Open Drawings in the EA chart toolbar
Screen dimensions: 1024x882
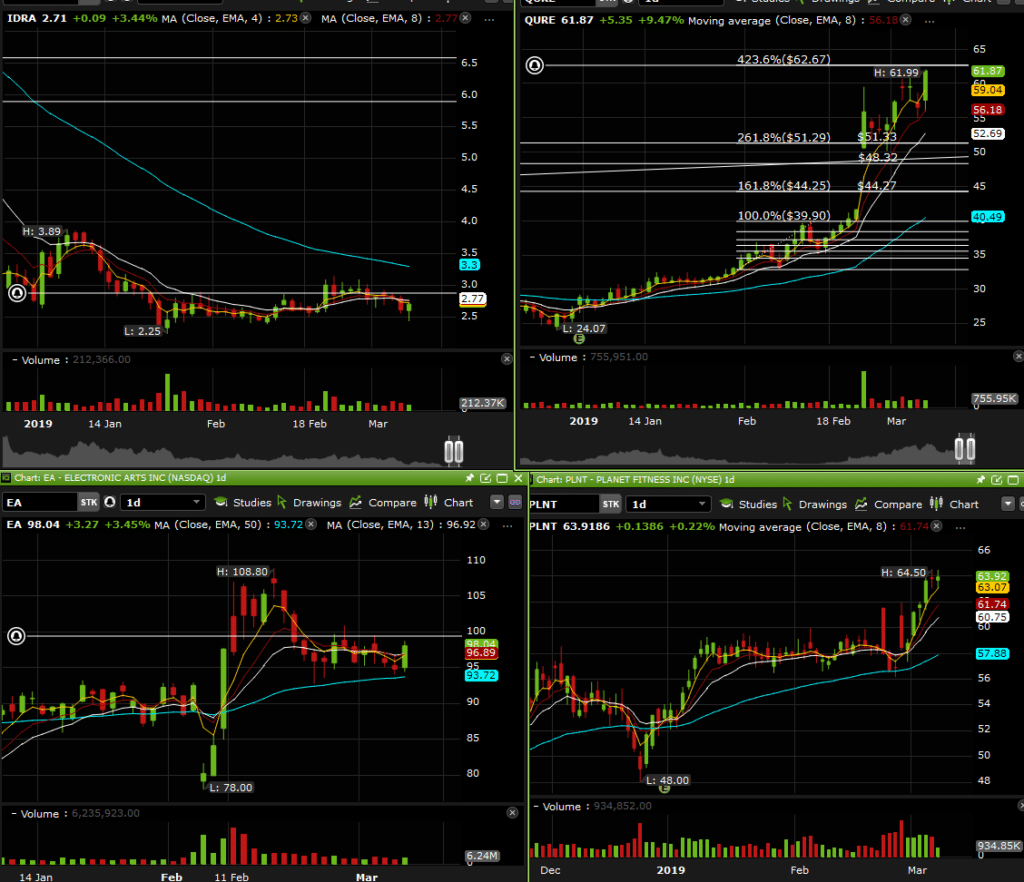(310, 502)
